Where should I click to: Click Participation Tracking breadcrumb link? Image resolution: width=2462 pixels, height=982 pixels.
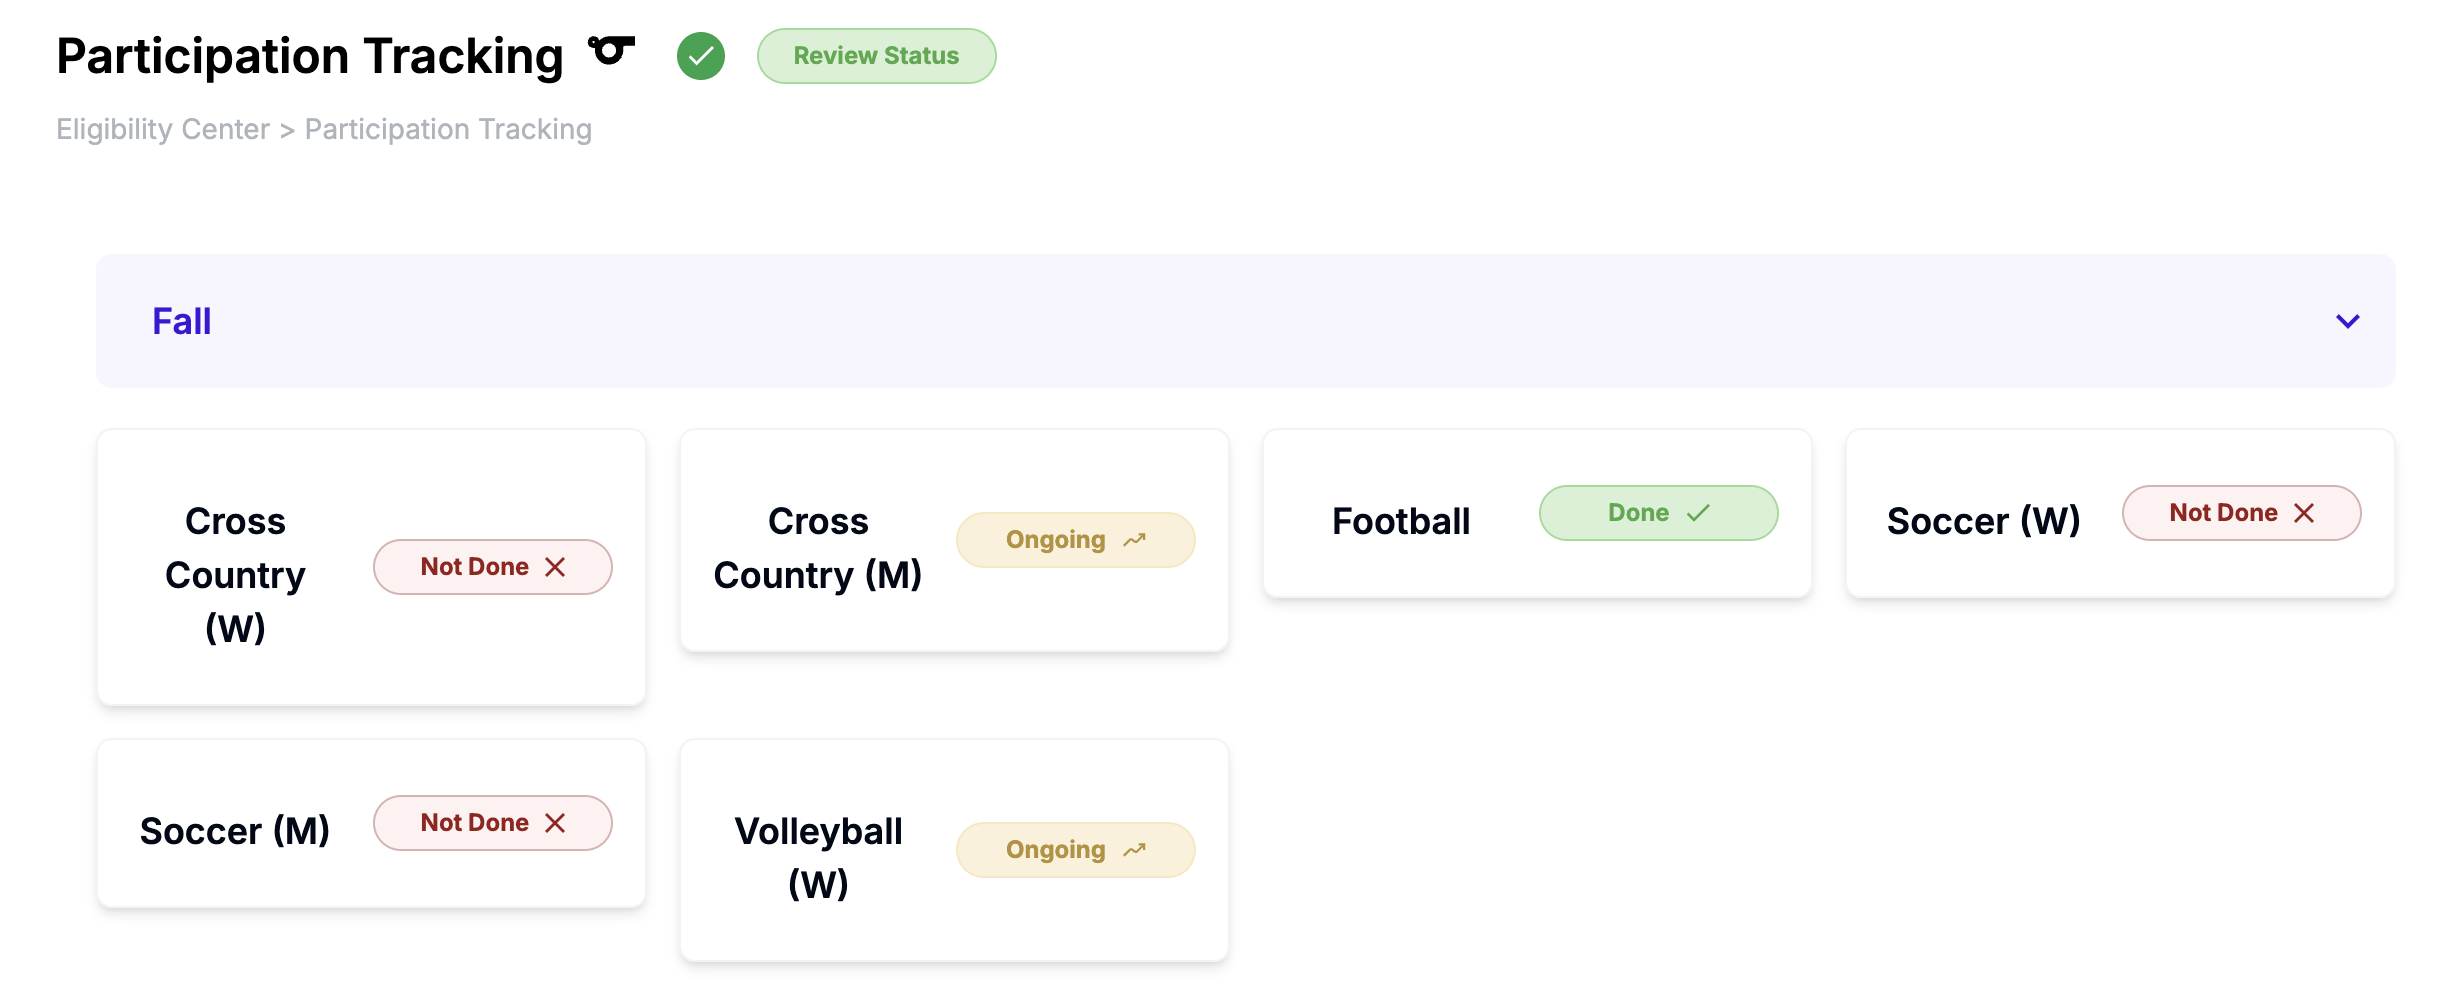point(448,129)
